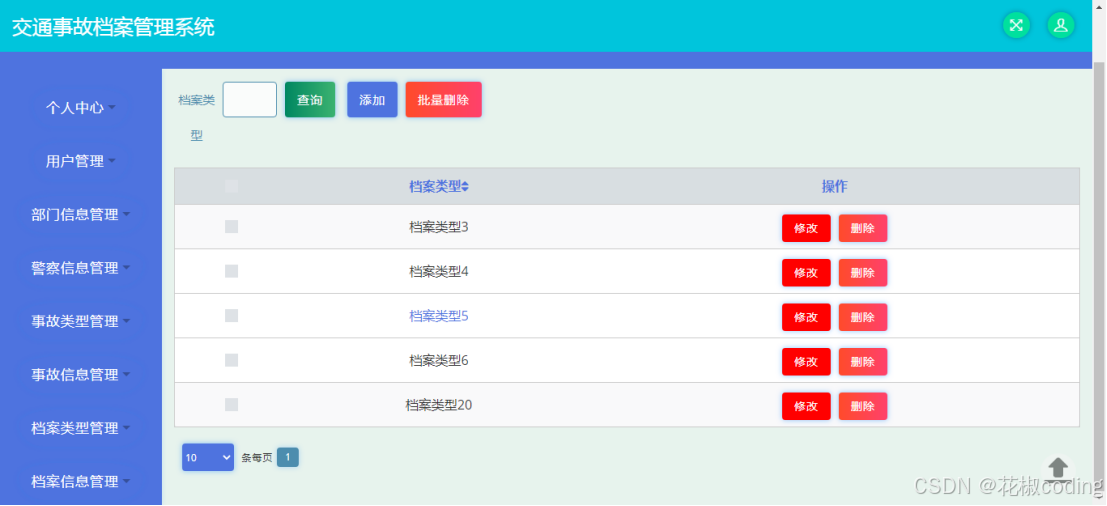Sort by the 档案类型 column arrows

[465, 187]
